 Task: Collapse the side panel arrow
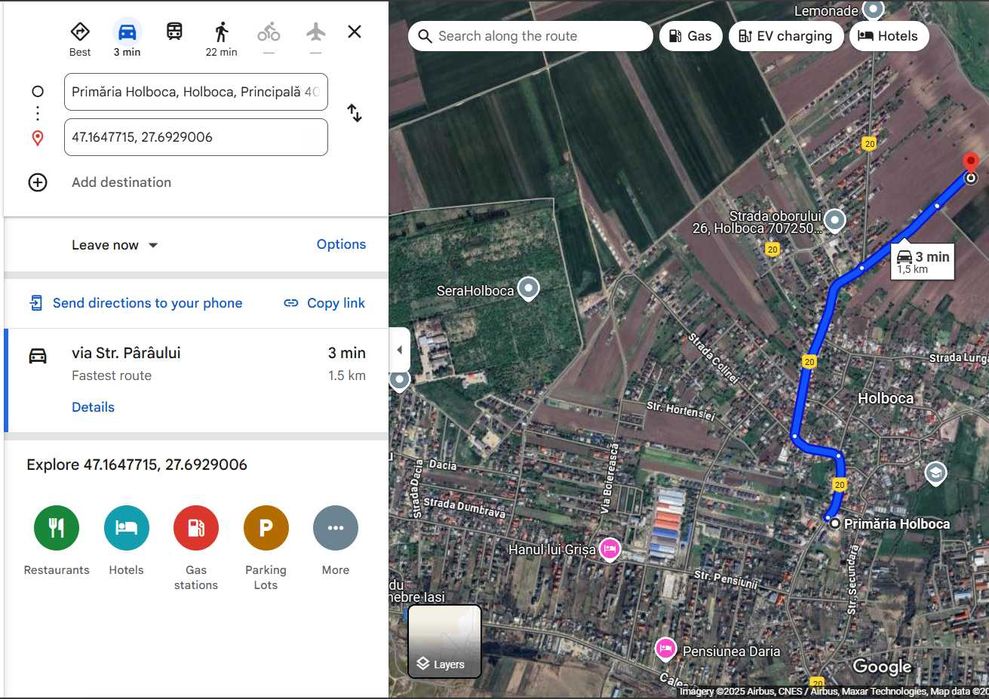click(399, 350)
